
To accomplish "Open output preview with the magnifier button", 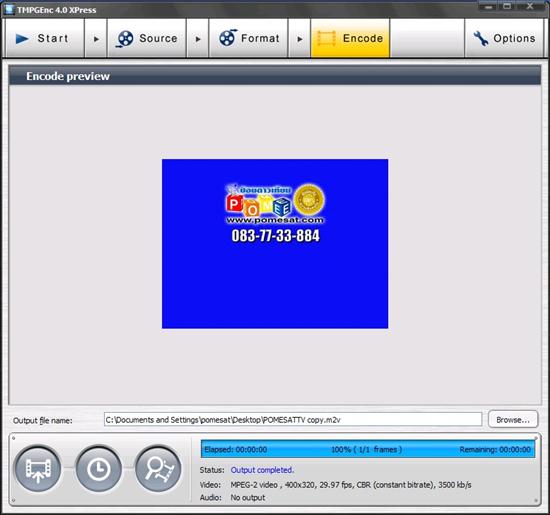I will [159, 469].
